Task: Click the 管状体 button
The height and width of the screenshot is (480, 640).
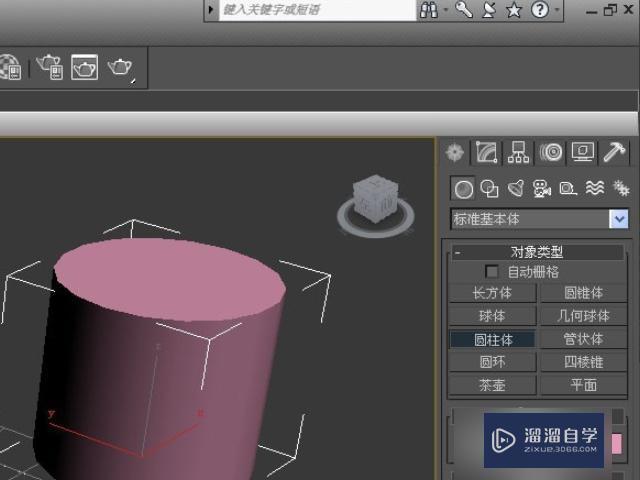Action: pos(584,339)
